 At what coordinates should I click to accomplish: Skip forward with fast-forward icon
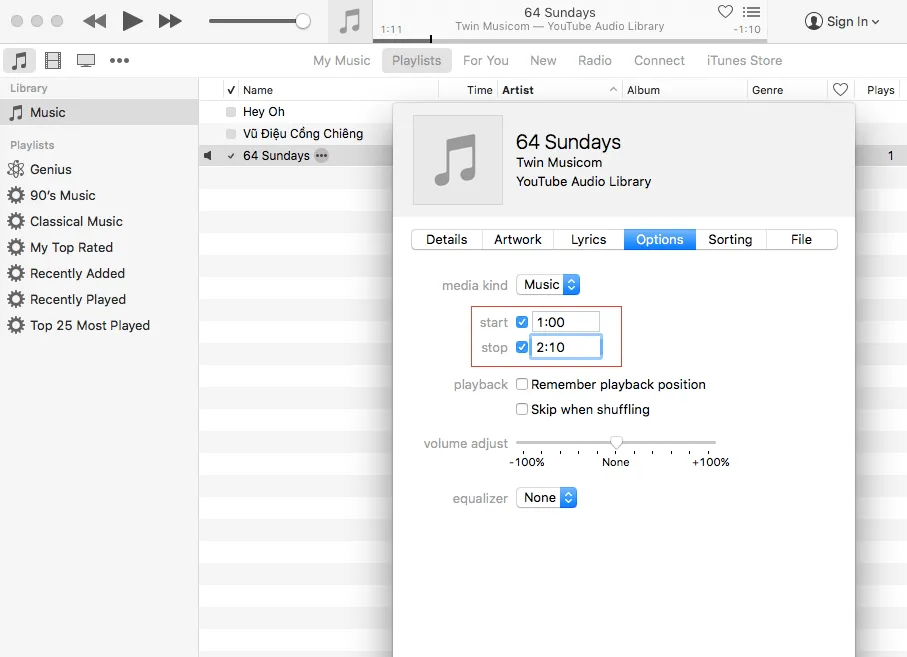click(171, 21)
